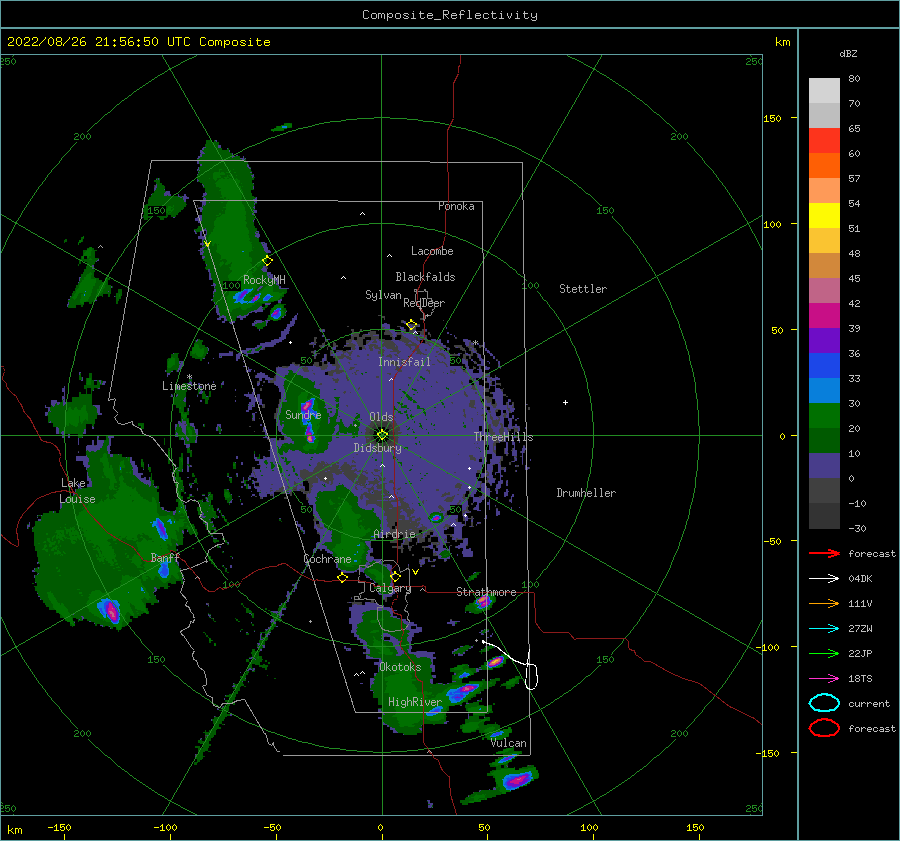Image resolution: width=900 pixels, height=841 pixels.
Task: Click the Stettler label on the map
Action: pyautogui.click(x=583, y=289)
